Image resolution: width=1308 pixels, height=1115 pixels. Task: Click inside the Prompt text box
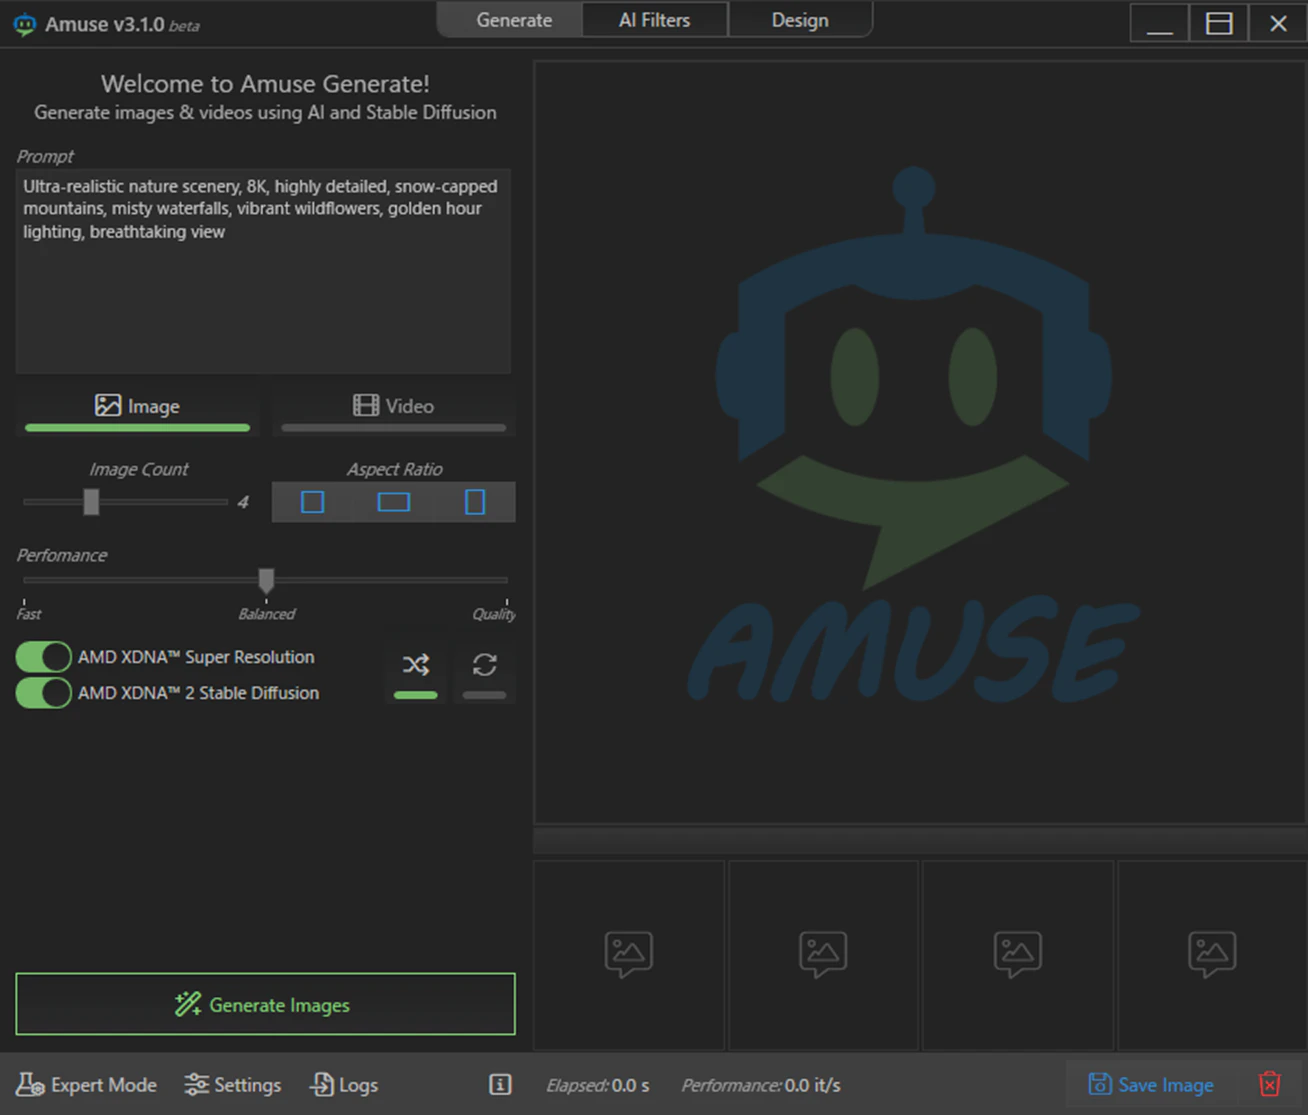(263, 271)
